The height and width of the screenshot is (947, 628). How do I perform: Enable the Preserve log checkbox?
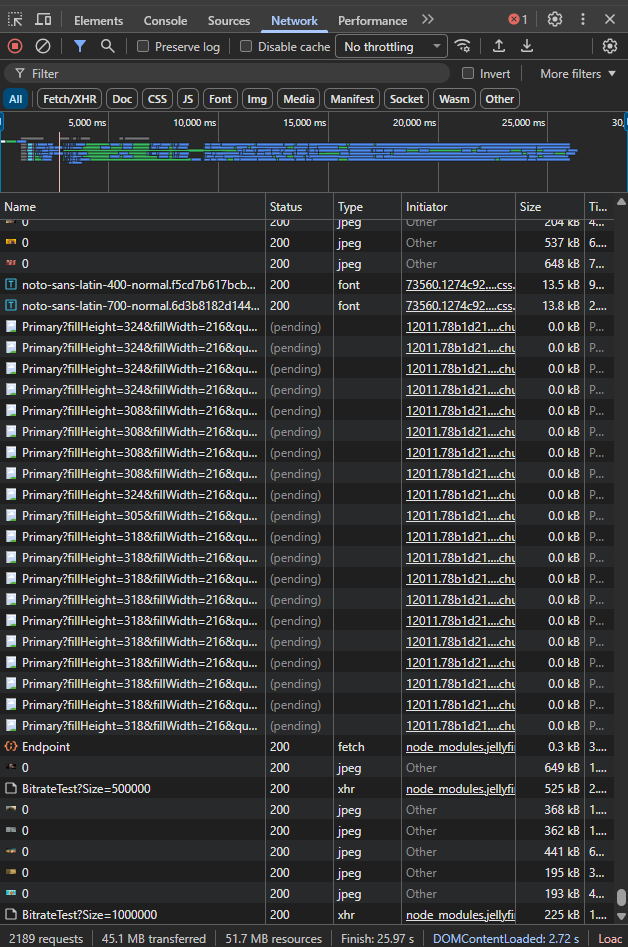[143, 47]
